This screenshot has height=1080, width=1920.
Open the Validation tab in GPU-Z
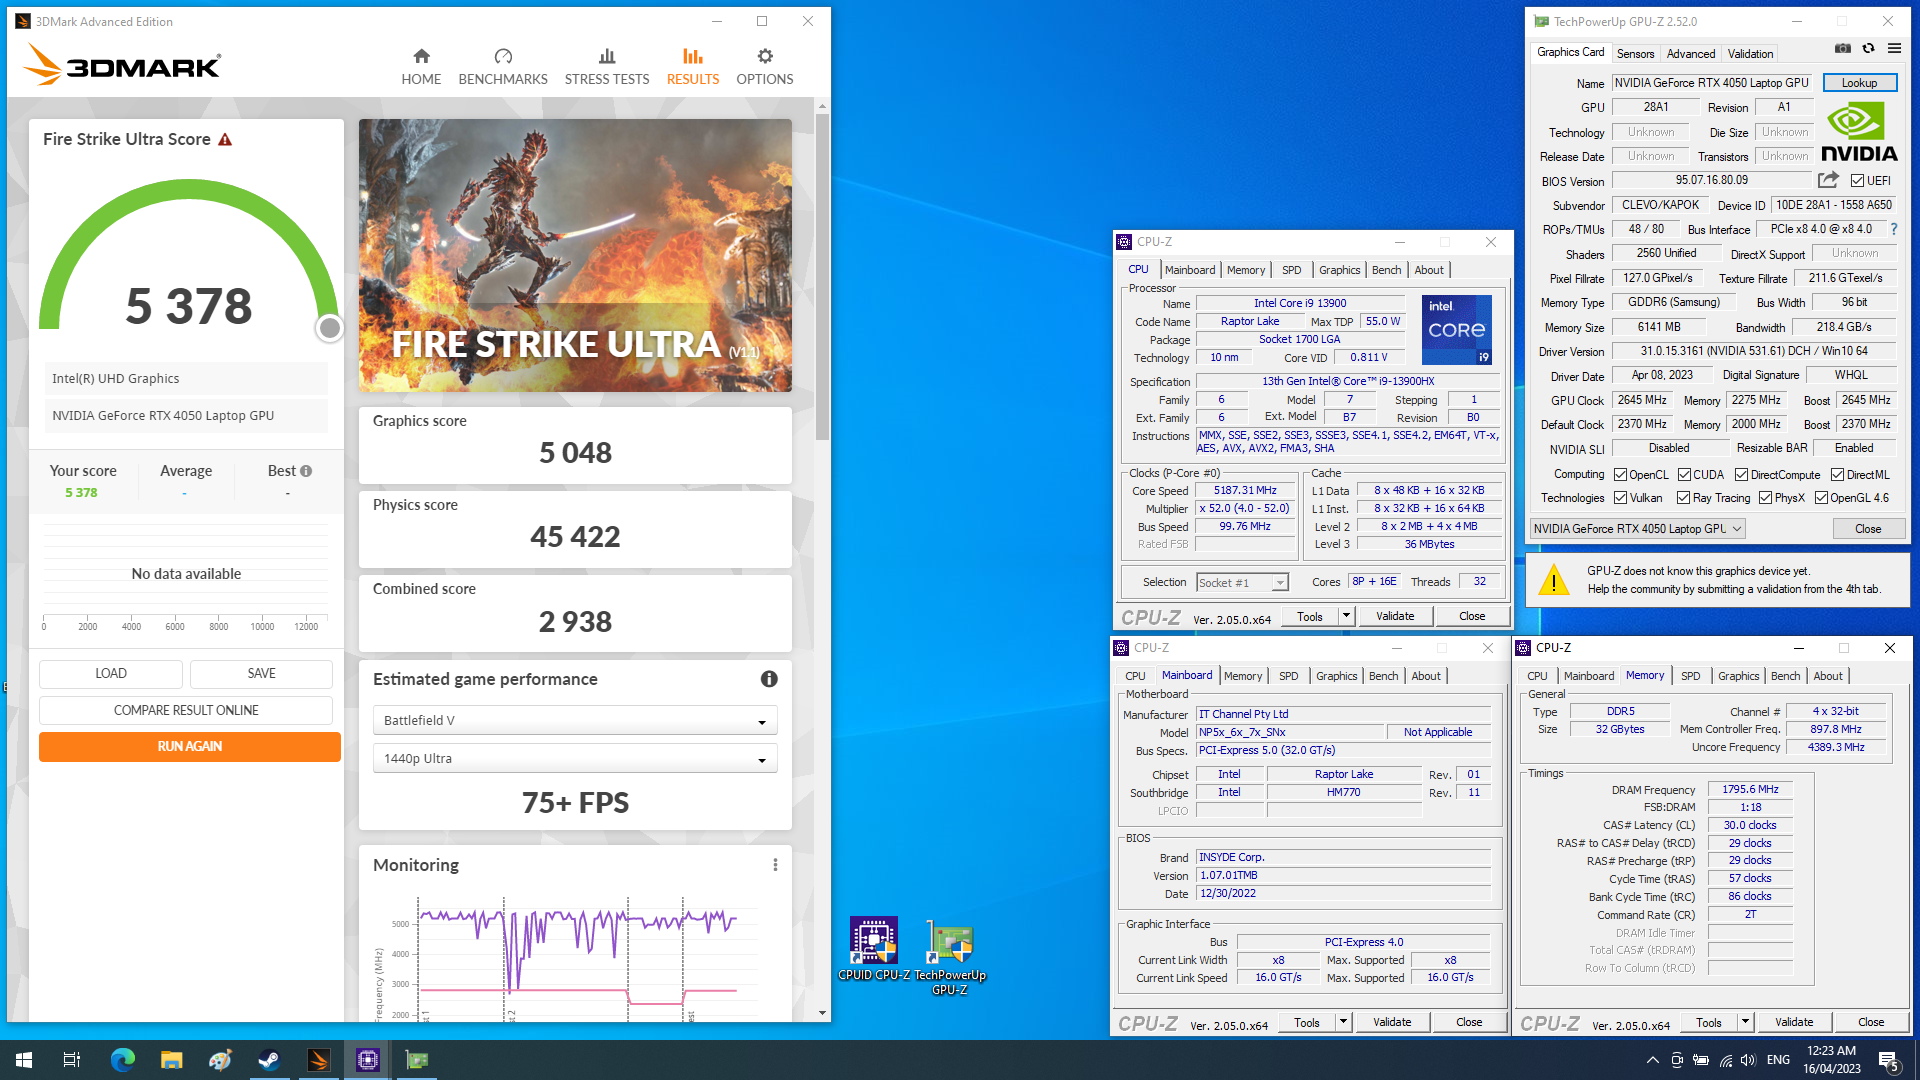click(1750, 54)
